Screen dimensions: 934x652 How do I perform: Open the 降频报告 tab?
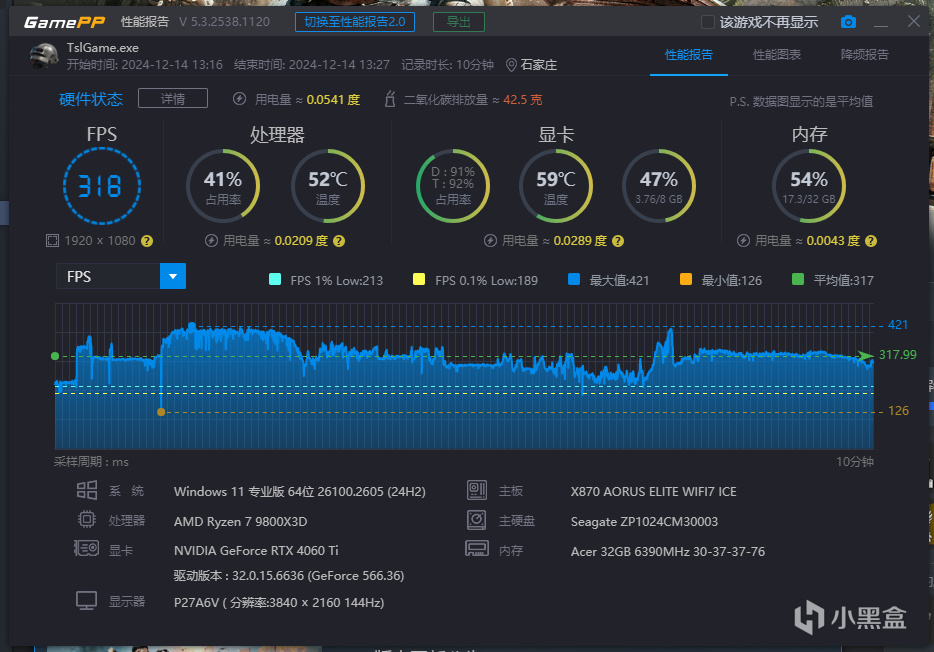pyautogui.click(x=864, y=55)
